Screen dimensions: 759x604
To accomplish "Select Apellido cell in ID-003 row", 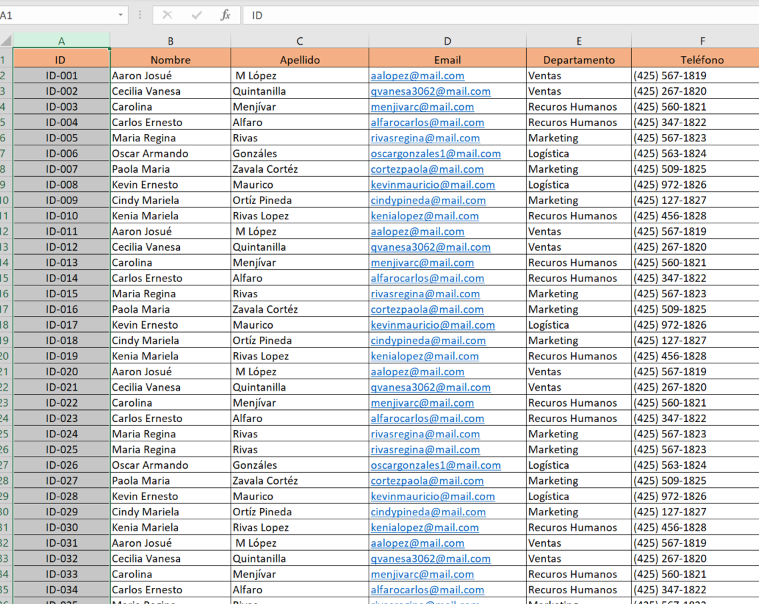I will [x=300, y=106].
